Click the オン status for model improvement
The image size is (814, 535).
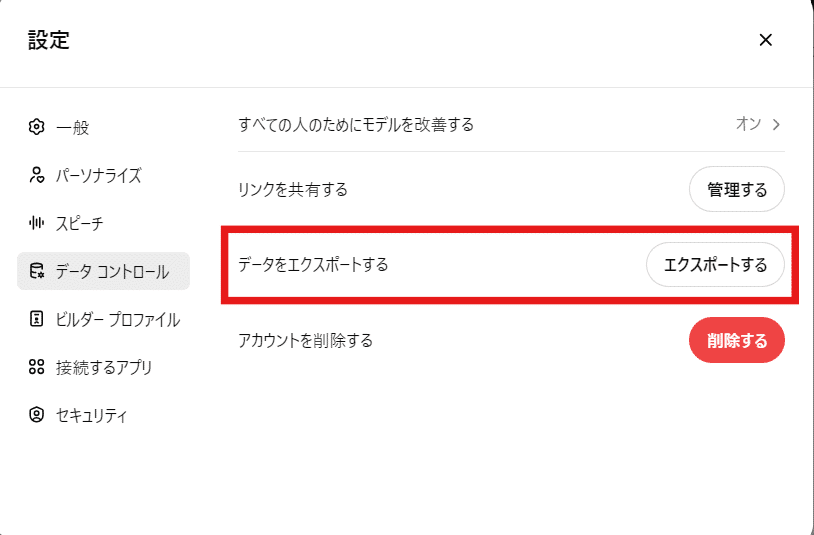tap(748, 124)
